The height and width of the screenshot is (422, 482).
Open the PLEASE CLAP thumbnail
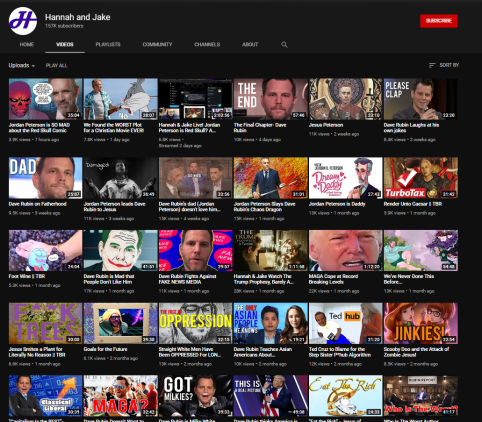click(420, 99)
